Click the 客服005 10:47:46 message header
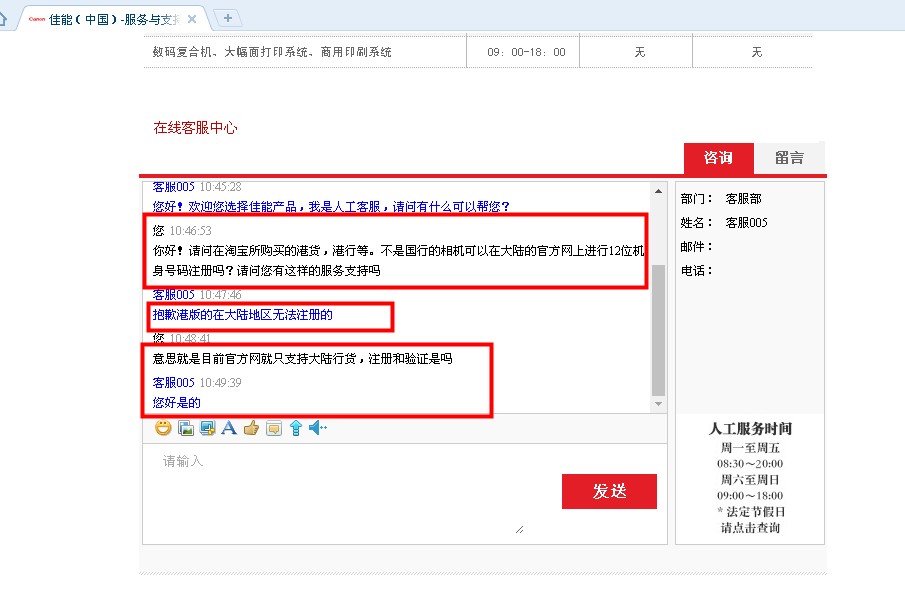905x592 pixels. pos(197,295)
